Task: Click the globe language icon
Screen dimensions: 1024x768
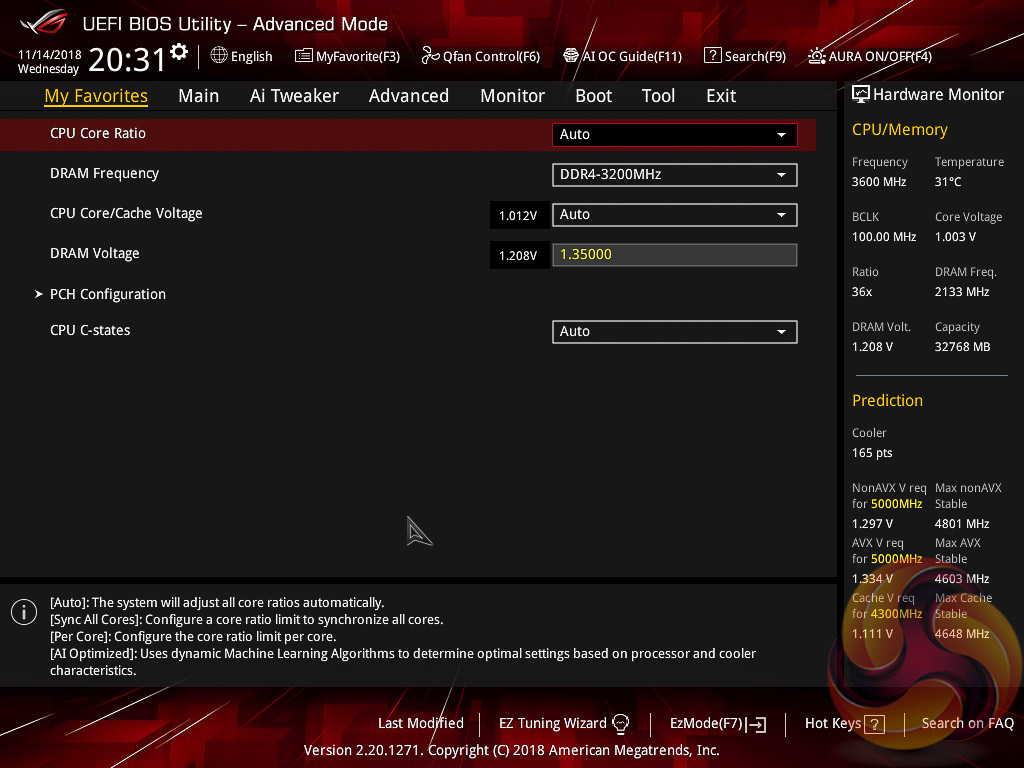Action: coord(219,56)
